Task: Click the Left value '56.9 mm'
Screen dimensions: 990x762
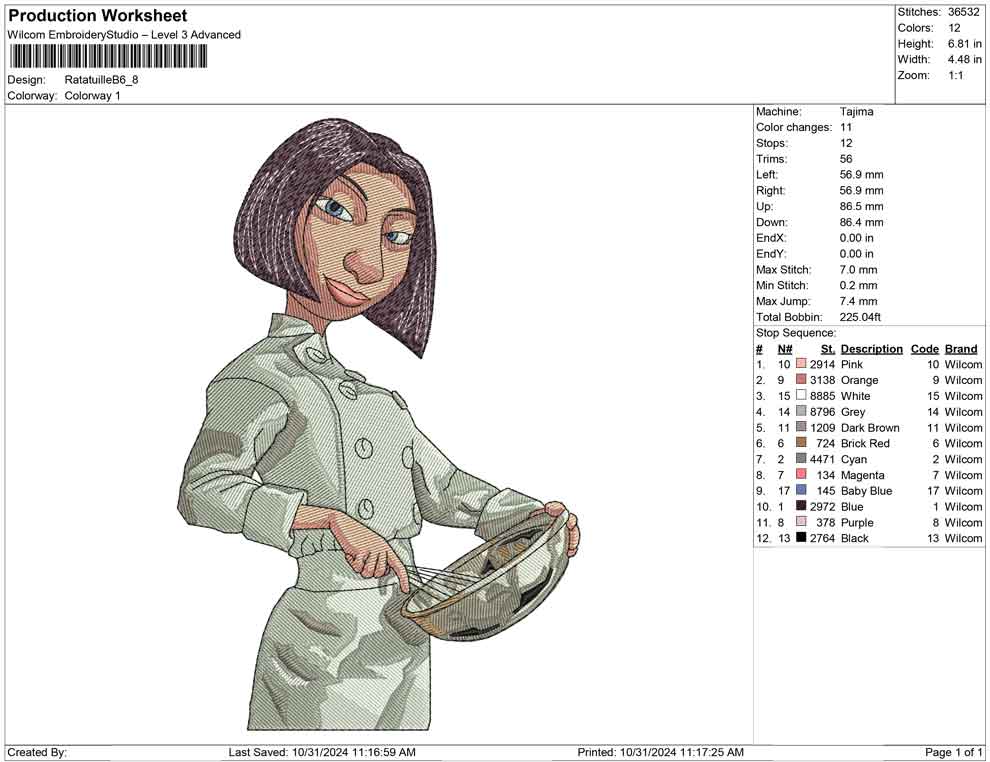Action: [x=861, y=175]
